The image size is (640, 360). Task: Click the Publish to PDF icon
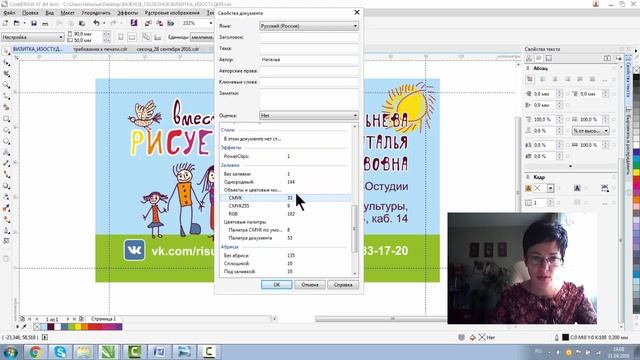coord(171,23)
